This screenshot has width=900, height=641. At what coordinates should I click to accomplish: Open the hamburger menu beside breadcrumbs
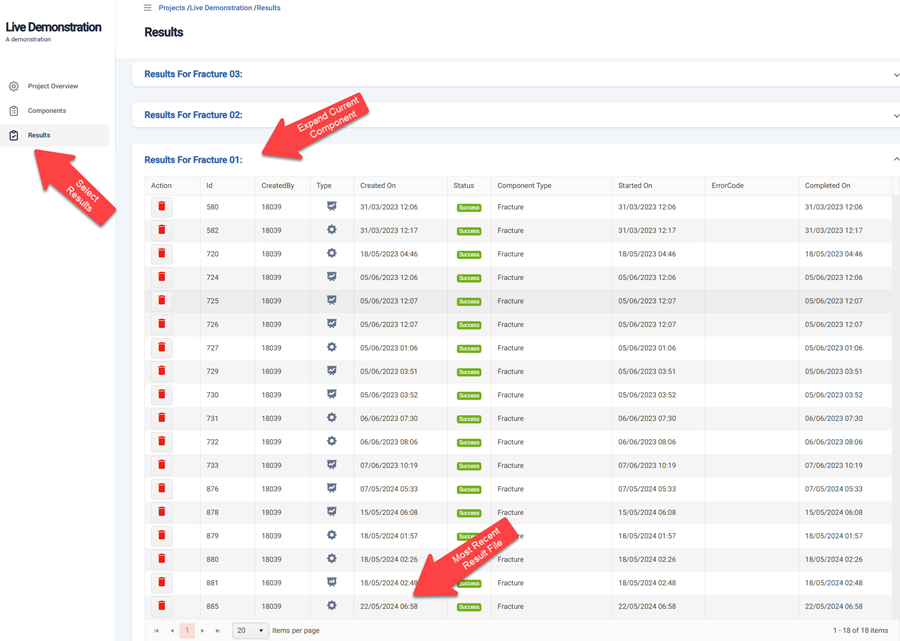[x=147, y=8]
